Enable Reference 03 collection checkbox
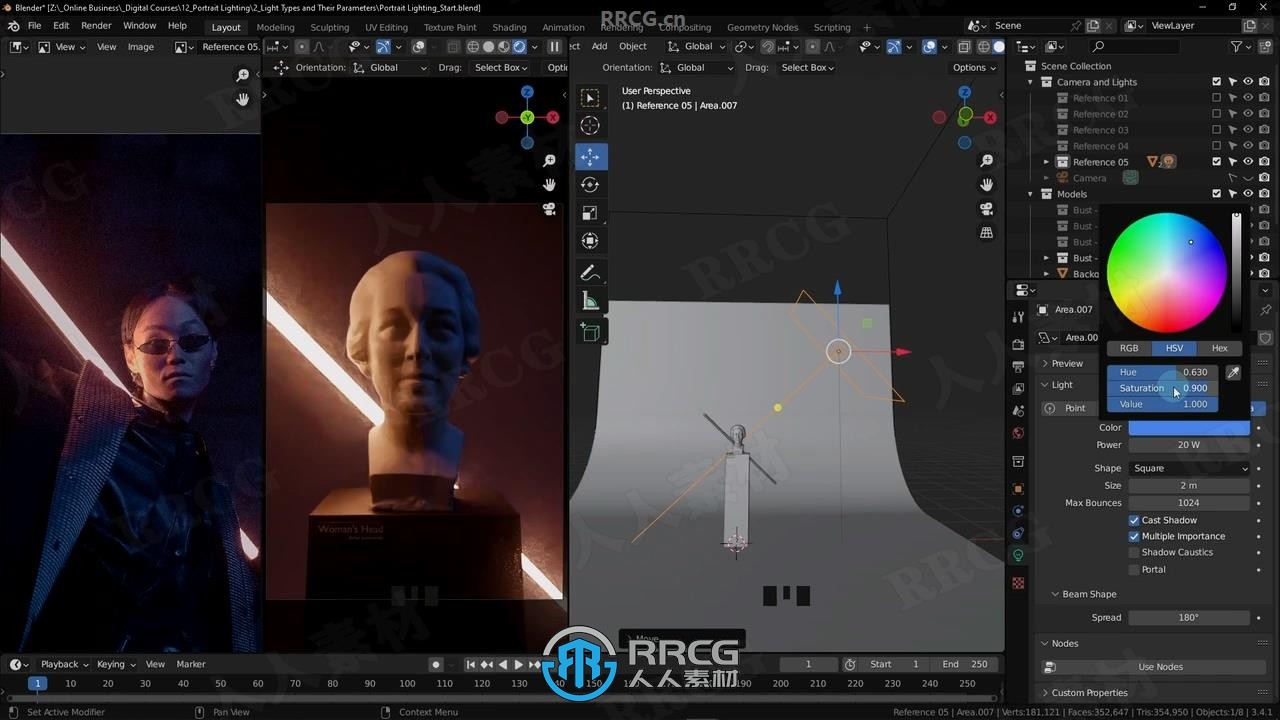The width and height of the screenshot is (1280, 720). tap(1216, 130)
